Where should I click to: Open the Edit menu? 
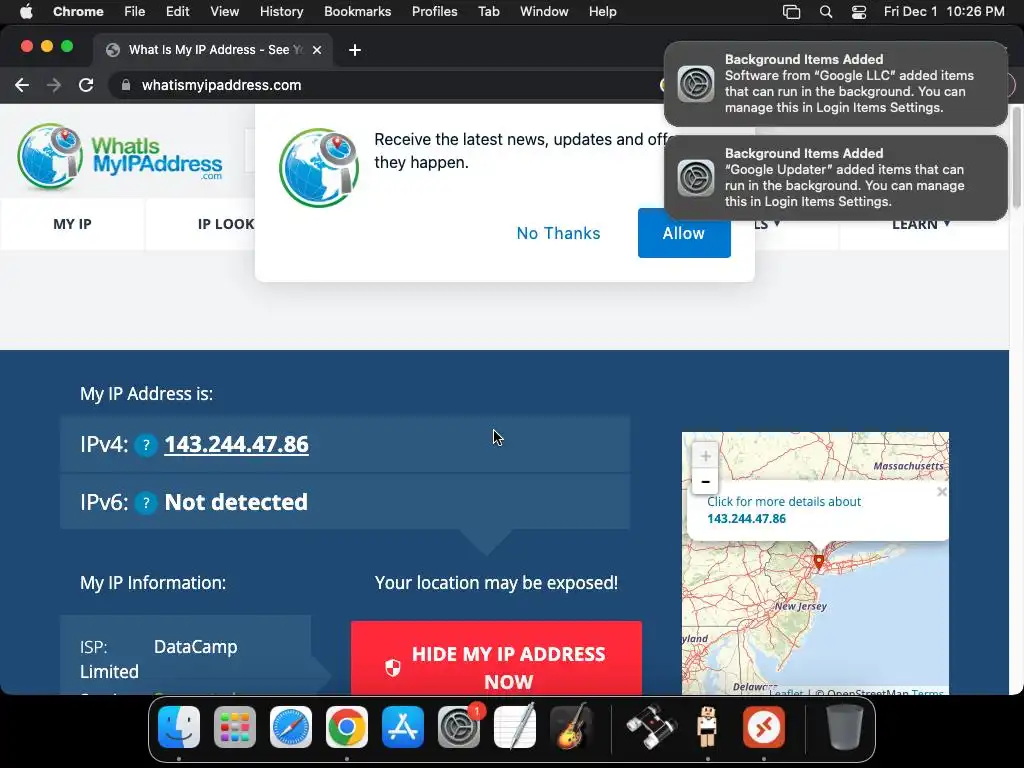pyautogui.click(x=177, y=11)
